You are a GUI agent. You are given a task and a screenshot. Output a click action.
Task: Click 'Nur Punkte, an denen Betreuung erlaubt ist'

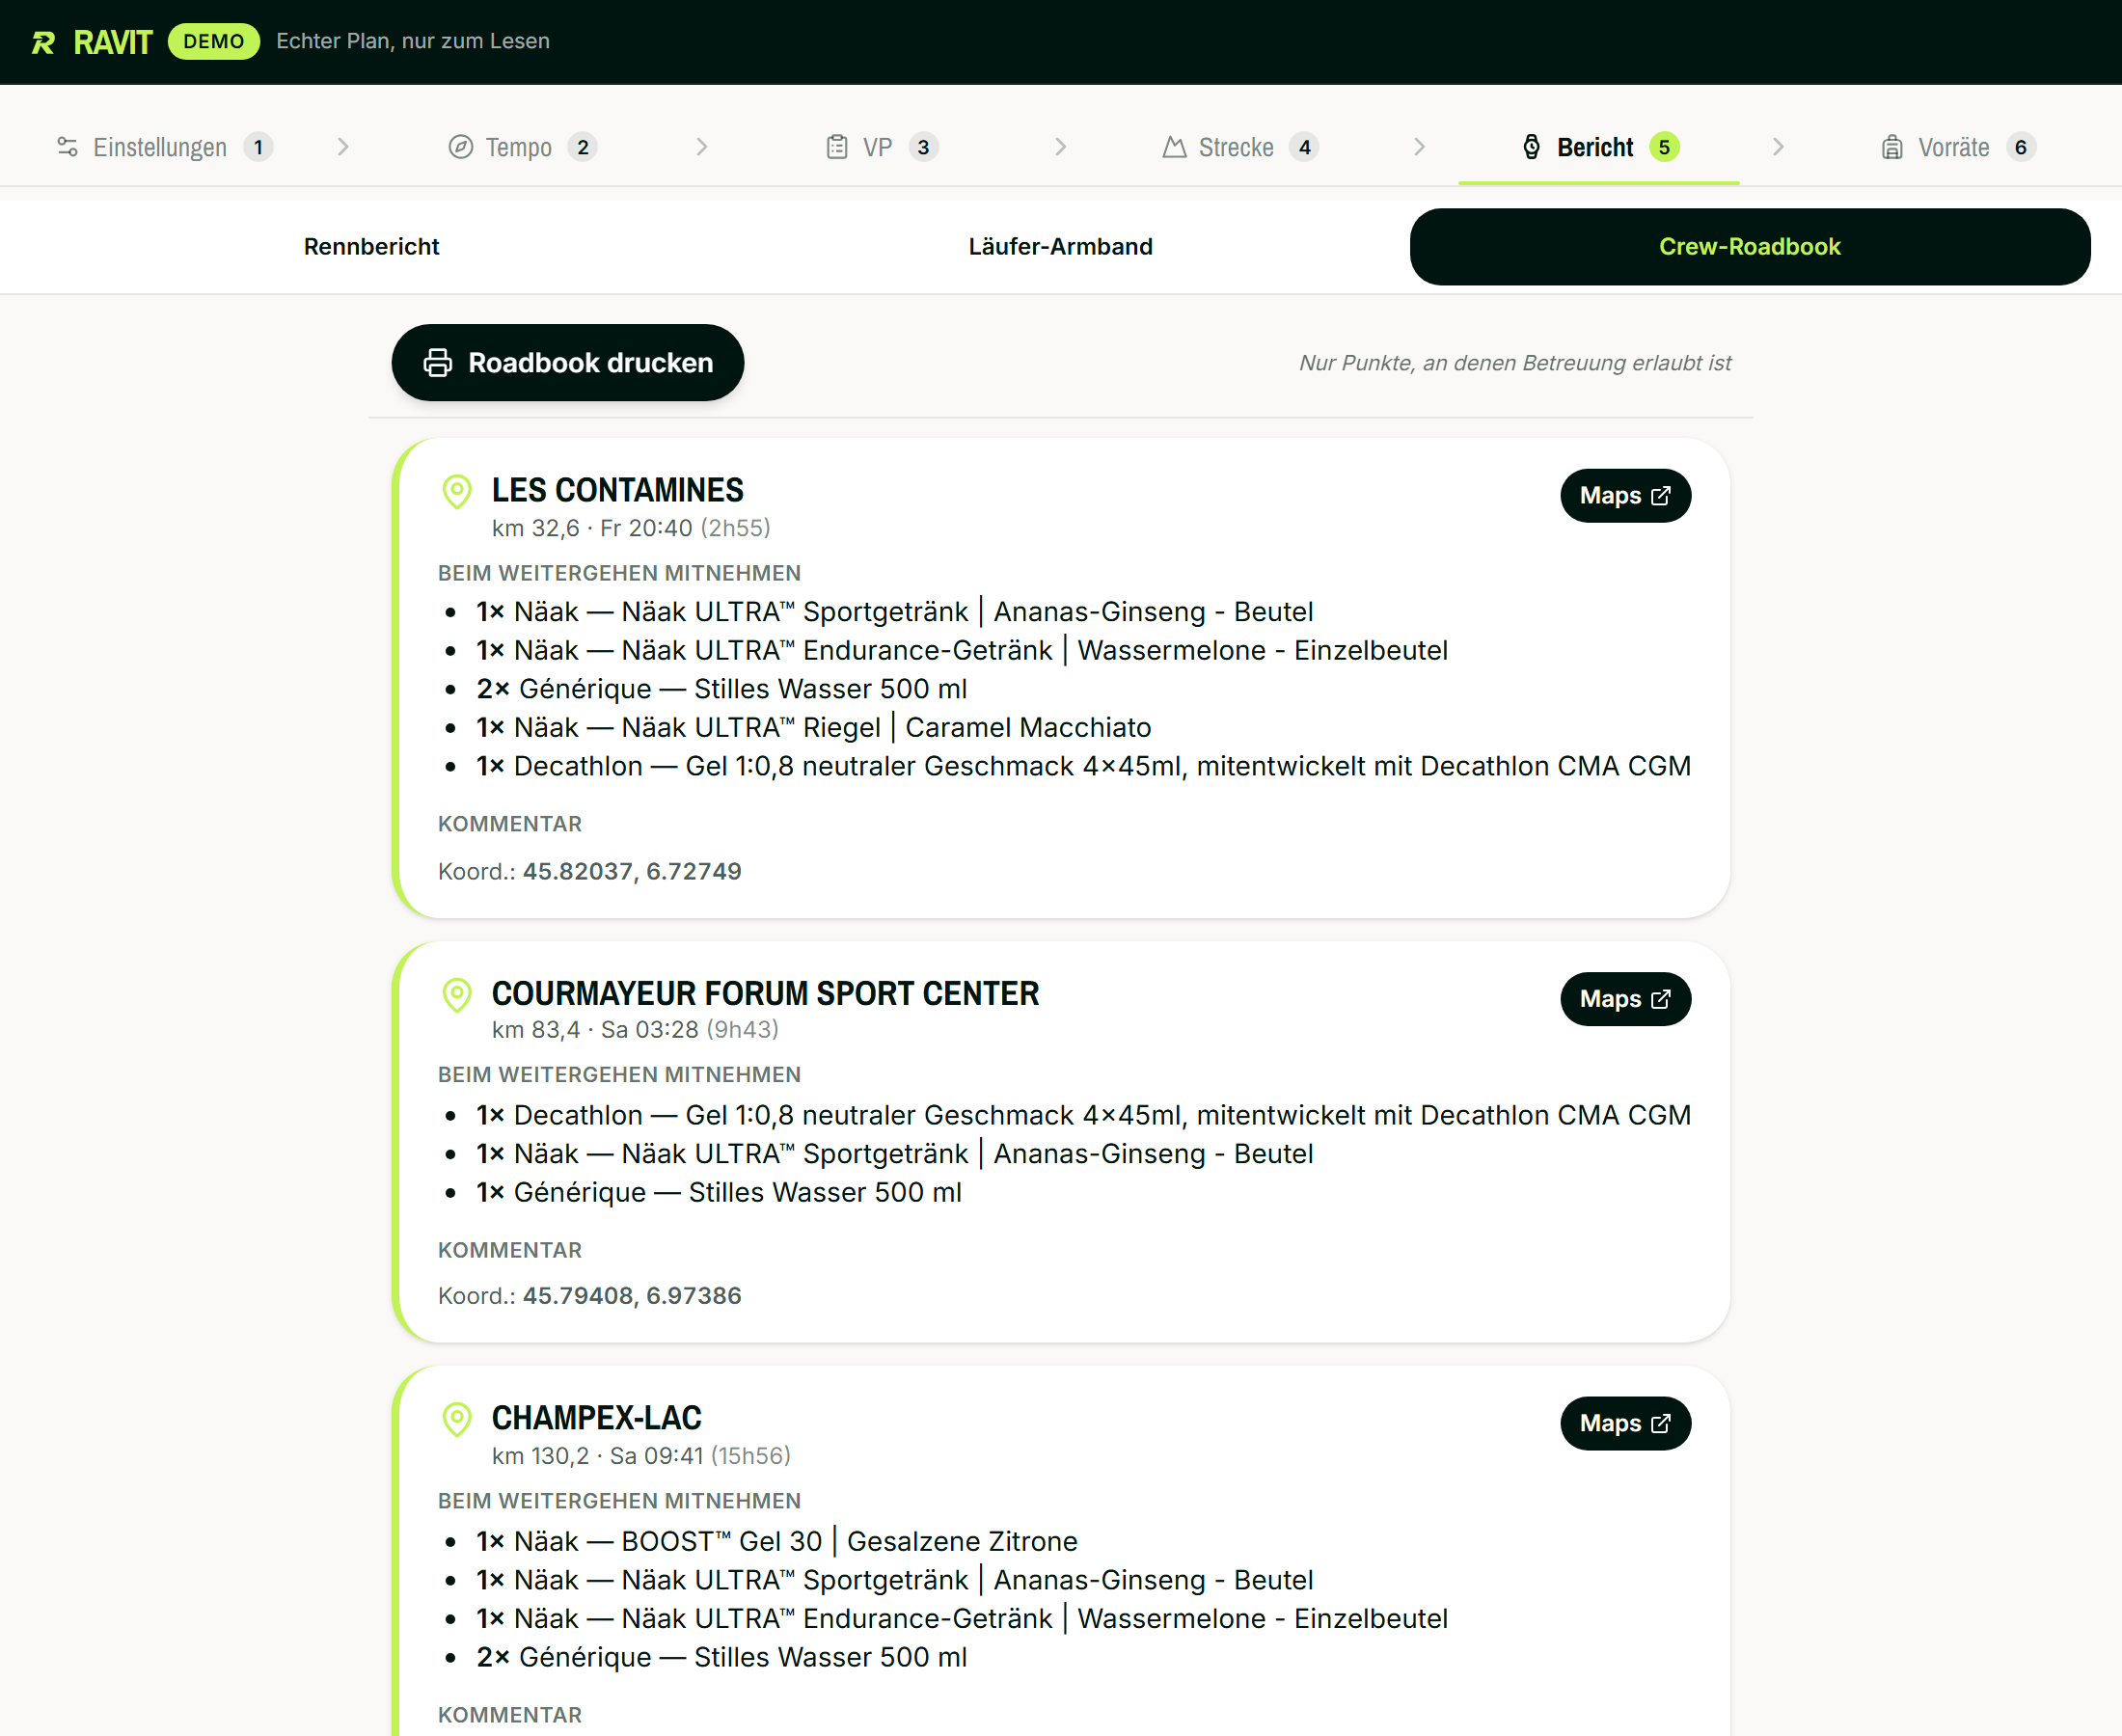pos(1515,363)
